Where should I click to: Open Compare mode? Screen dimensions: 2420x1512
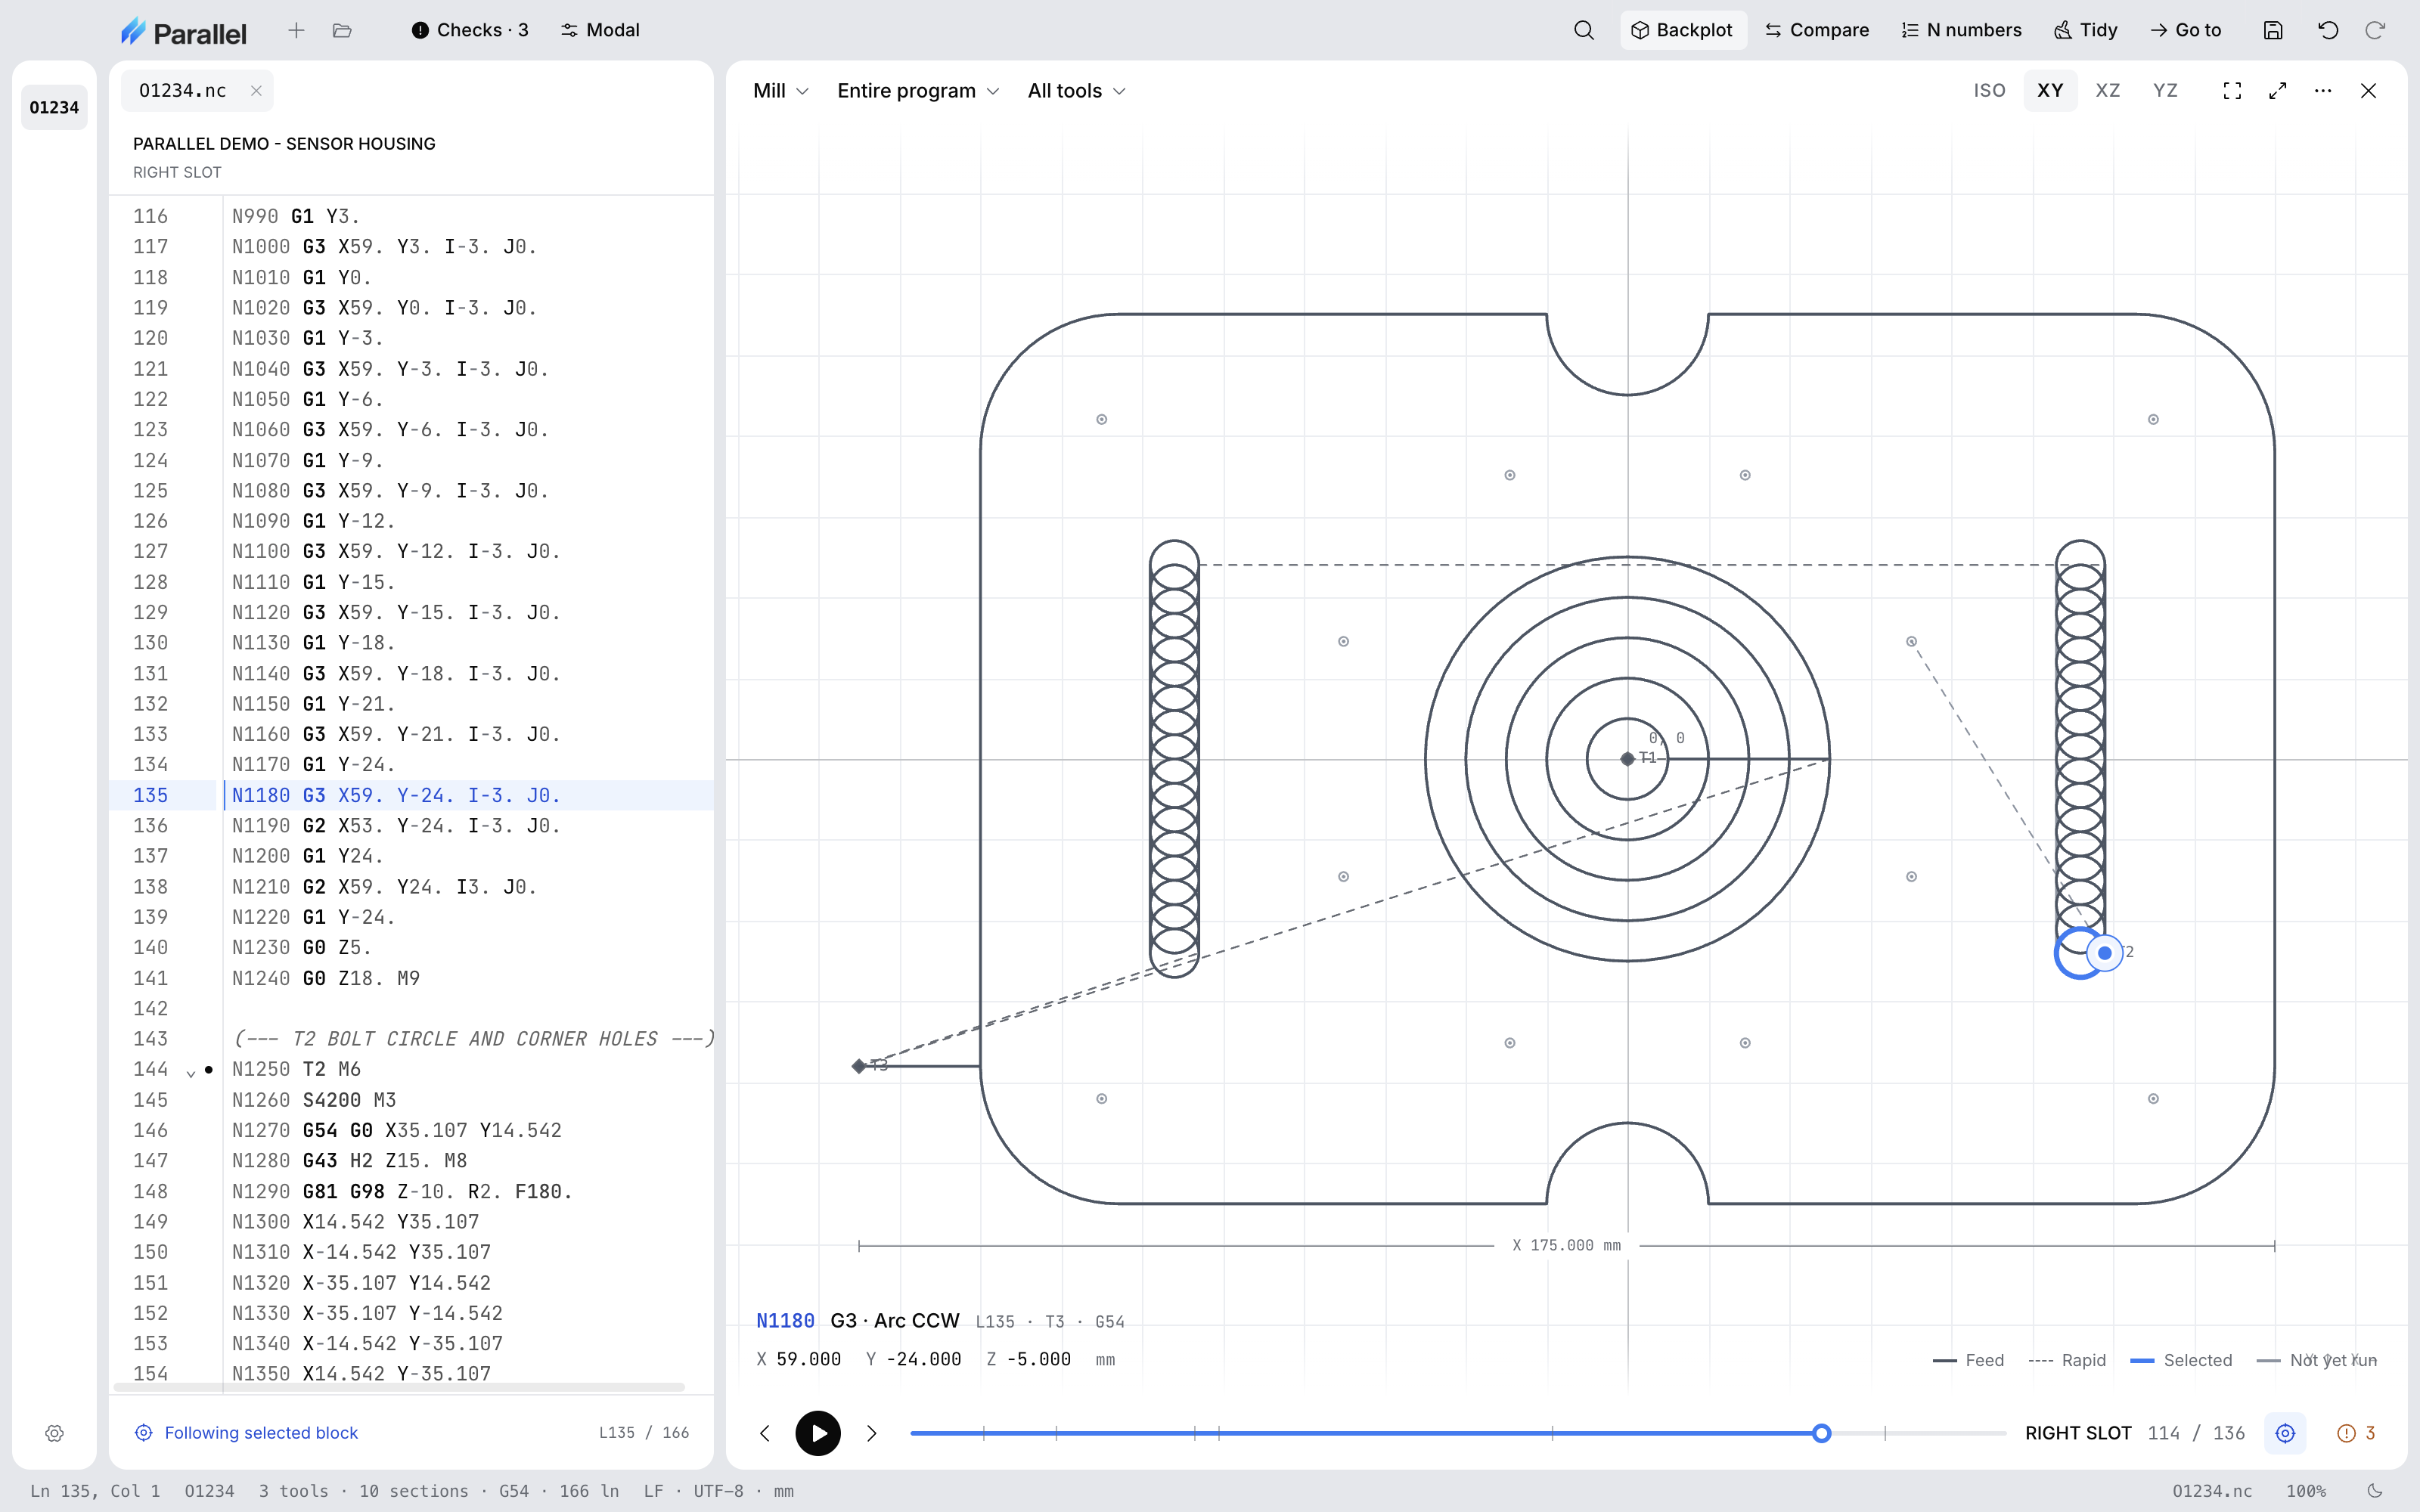(x=1817, y=31)
